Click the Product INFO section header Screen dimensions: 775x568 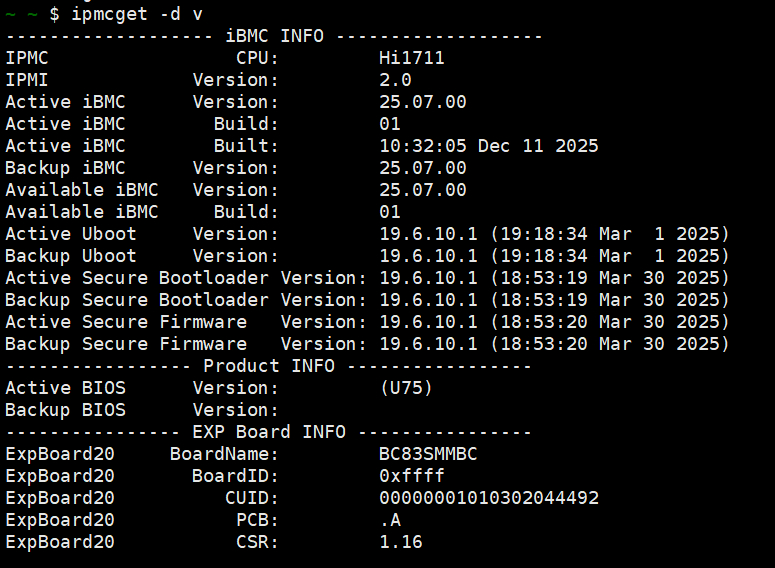point(269,366)
